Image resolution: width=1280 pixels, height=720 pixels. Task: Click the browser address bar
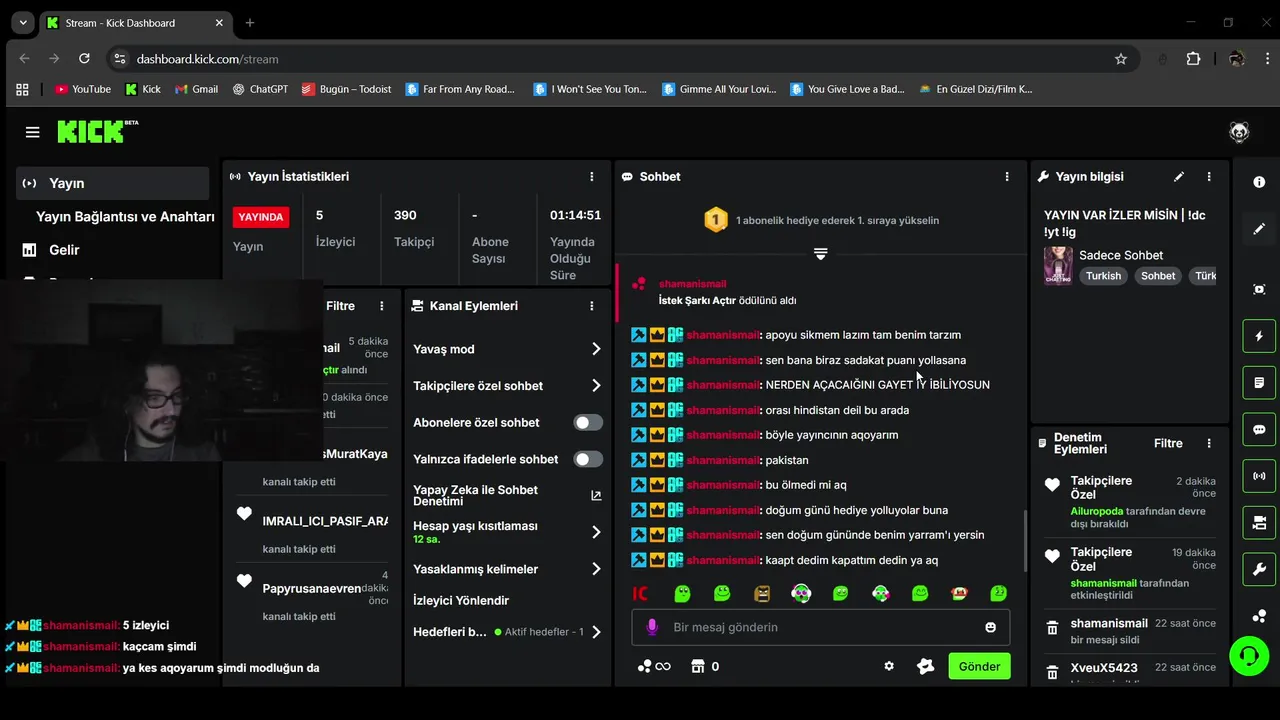point(620,59)
